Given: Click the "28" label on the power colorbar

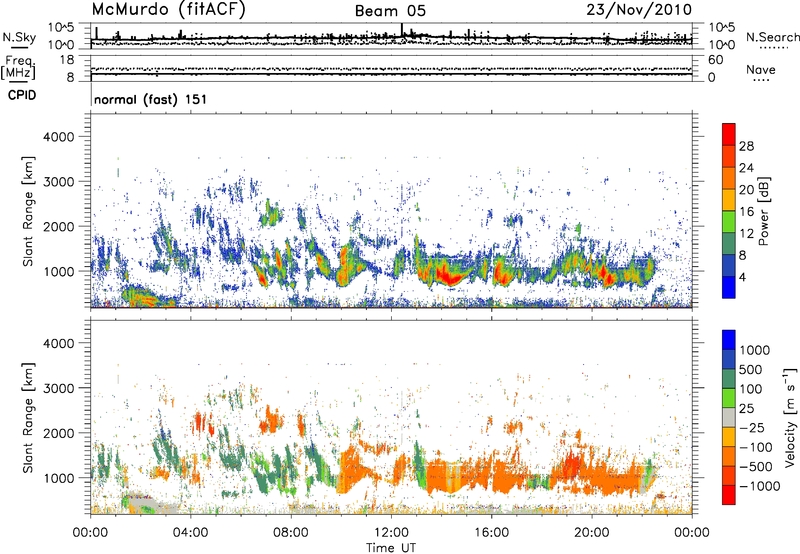Looking at the screenshot, I should 746,146.
